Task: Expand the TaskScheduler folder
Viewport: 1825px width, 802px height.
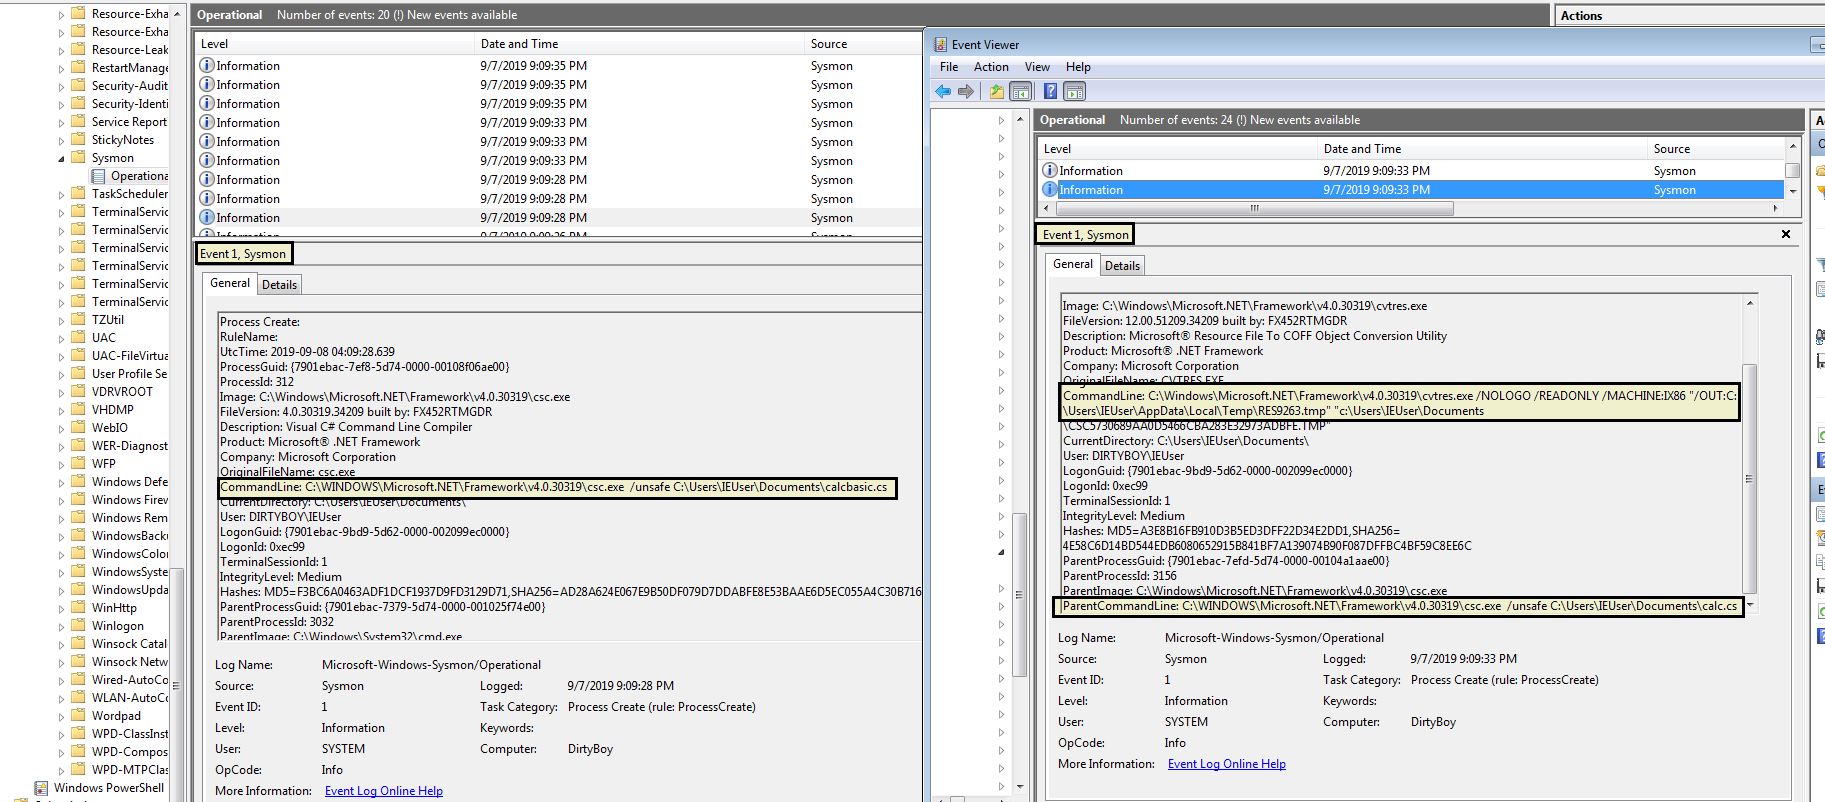Action: (x=61, y=194)
